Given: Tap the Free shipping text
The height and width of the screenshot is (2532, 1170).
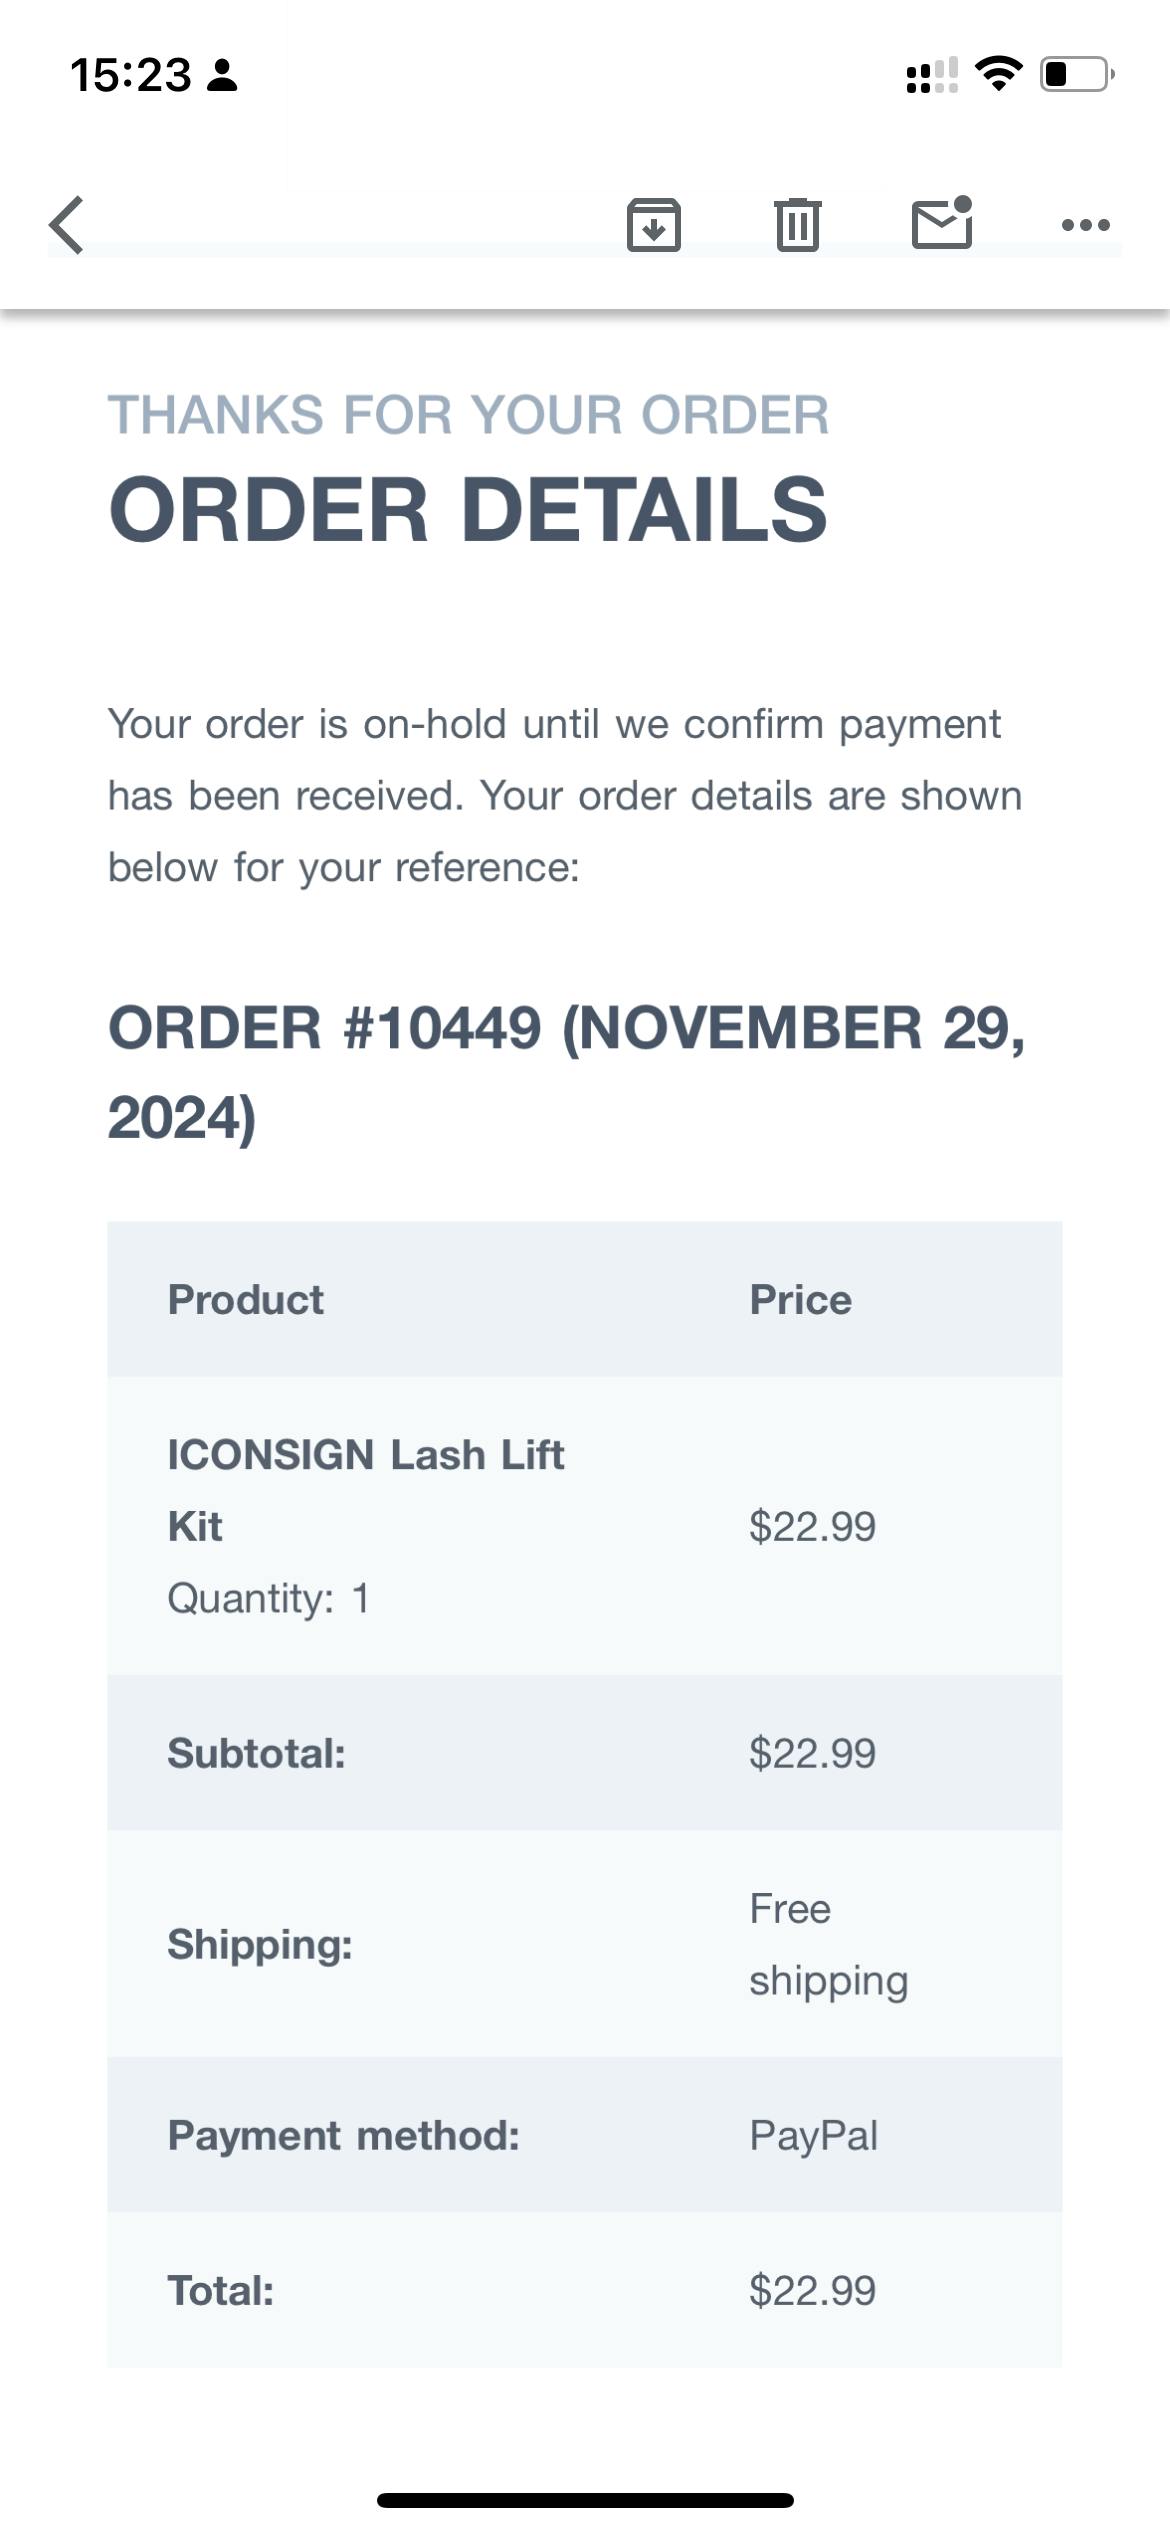Looking at the screenshot, I should click(828, 1944).
